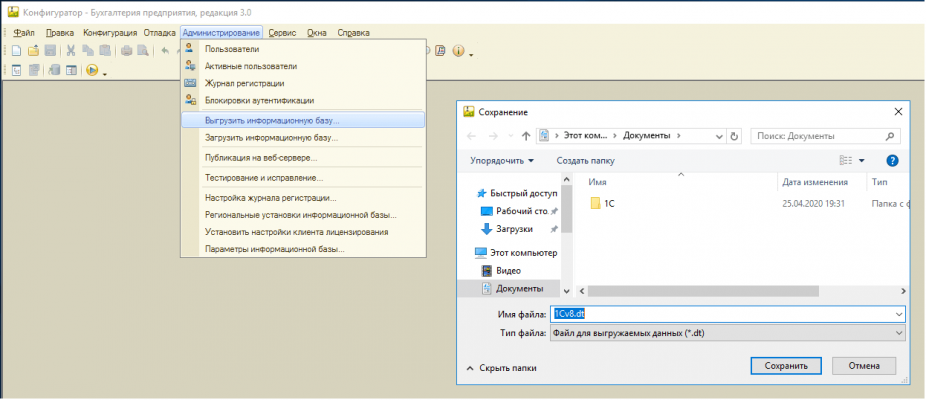The width and height of the screenshot is (926, 400).
Task: Open save dialog help question icon
Action: 892,160
